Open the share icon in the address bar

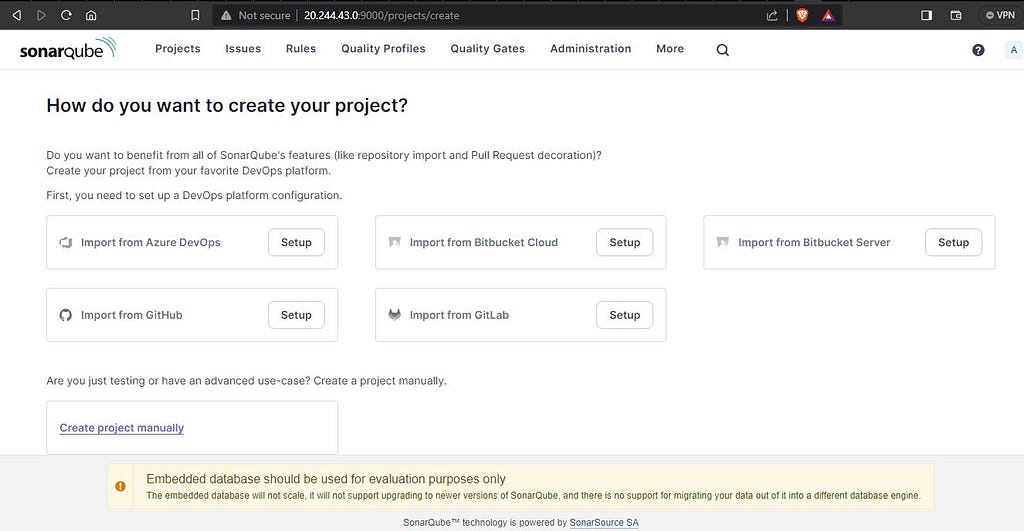(772, 15)
